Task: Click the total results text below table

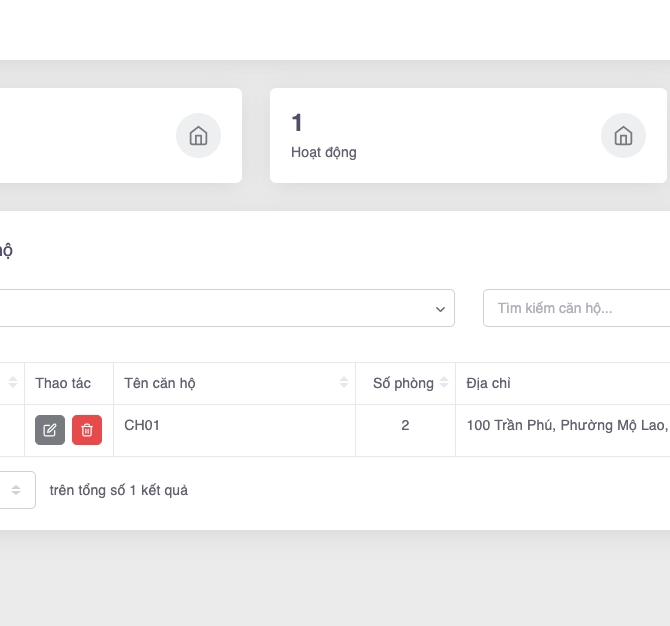Action: [x=118, y=490]
